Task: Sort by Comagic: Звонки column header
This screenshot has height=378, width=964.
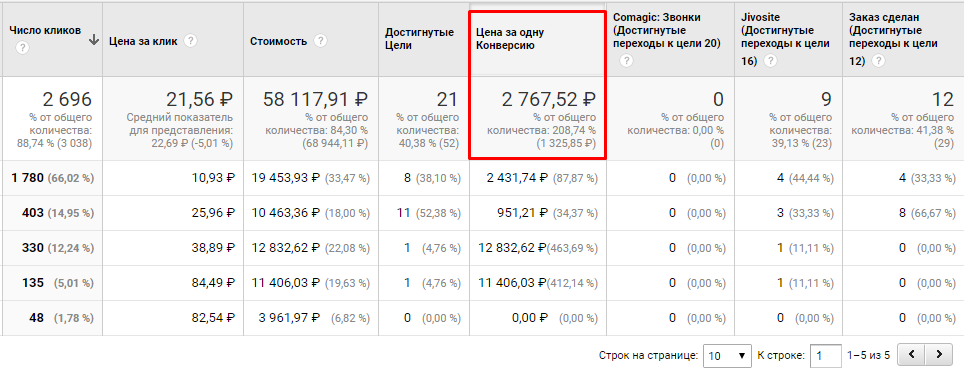Action: [x=666, y=30]
